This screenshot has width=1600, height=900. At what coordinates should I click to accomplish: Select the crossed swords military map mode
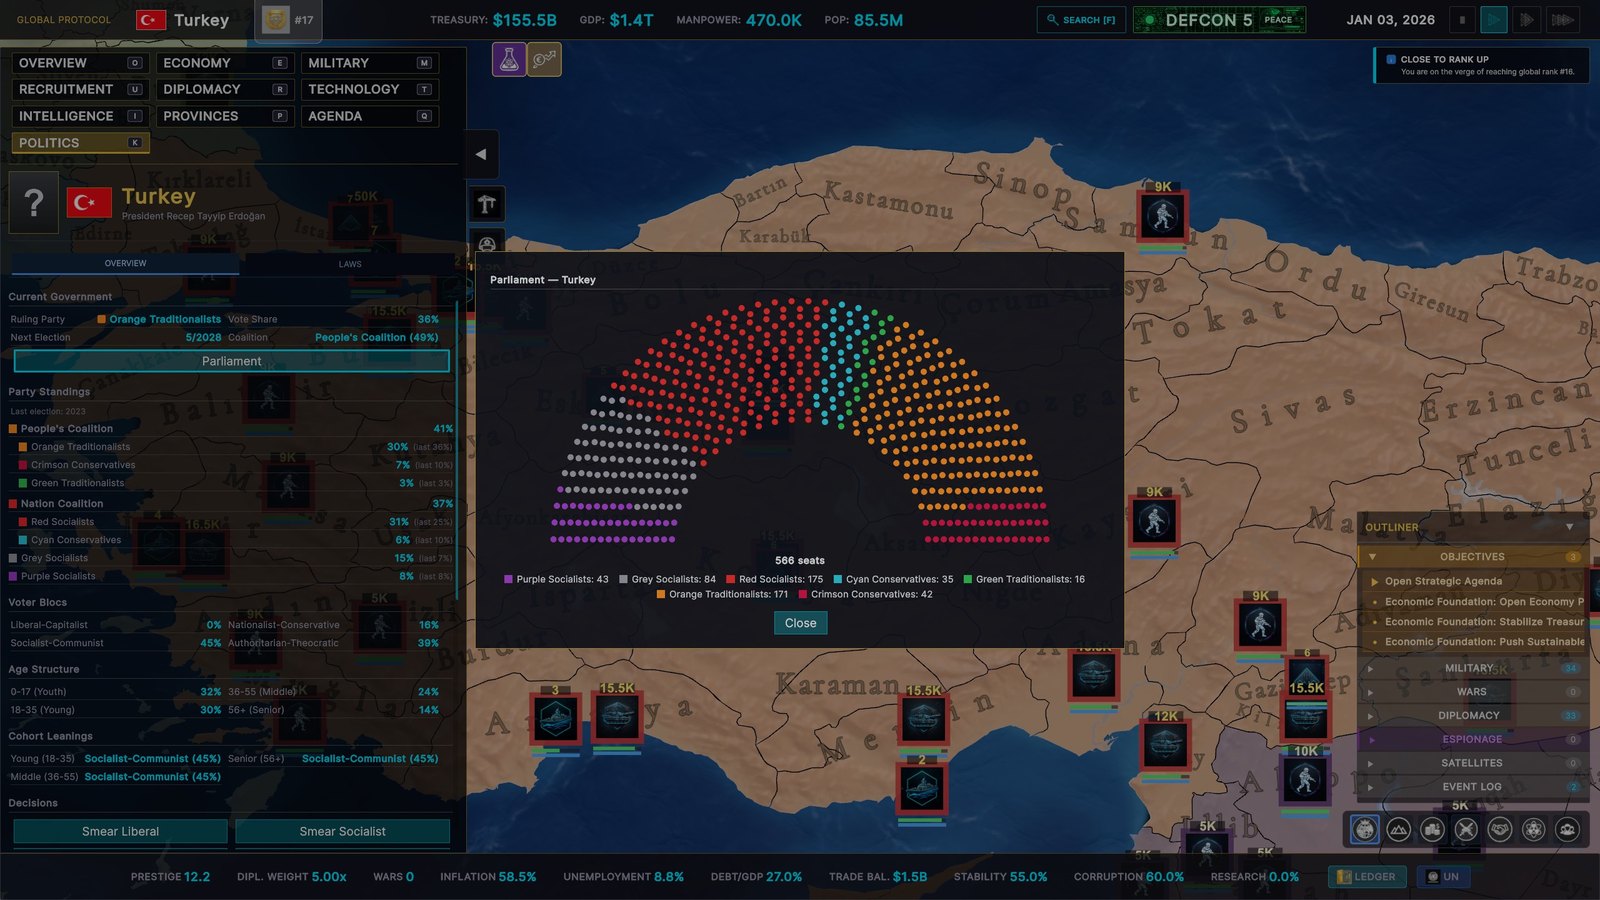tap(1466, 829)
